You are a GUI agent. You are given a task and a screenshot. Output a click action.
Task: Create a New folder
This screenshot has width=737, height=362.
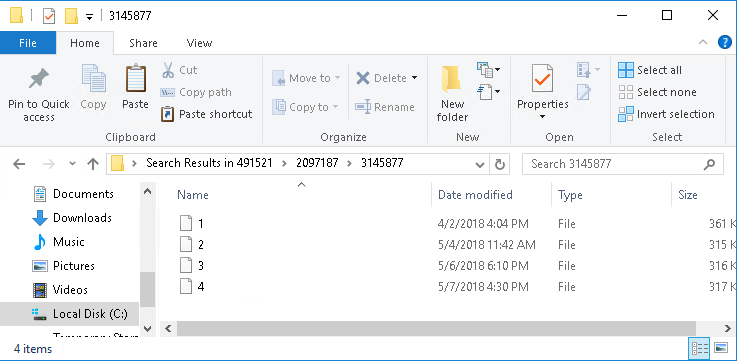[452, 93]
